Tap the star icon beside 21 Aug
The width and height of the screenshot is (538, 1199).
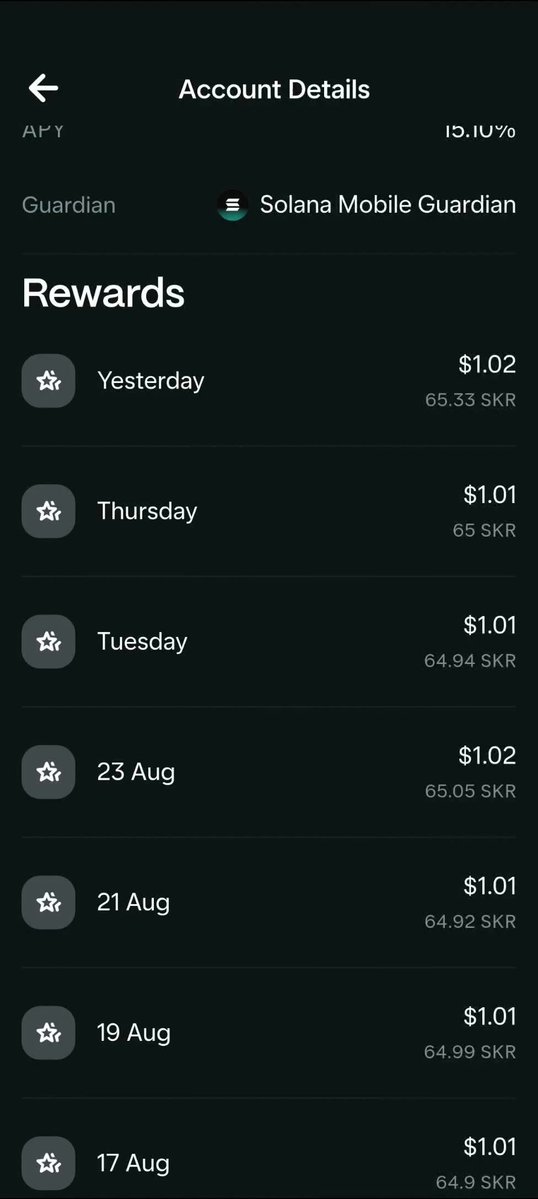click(x=48, y=902)
